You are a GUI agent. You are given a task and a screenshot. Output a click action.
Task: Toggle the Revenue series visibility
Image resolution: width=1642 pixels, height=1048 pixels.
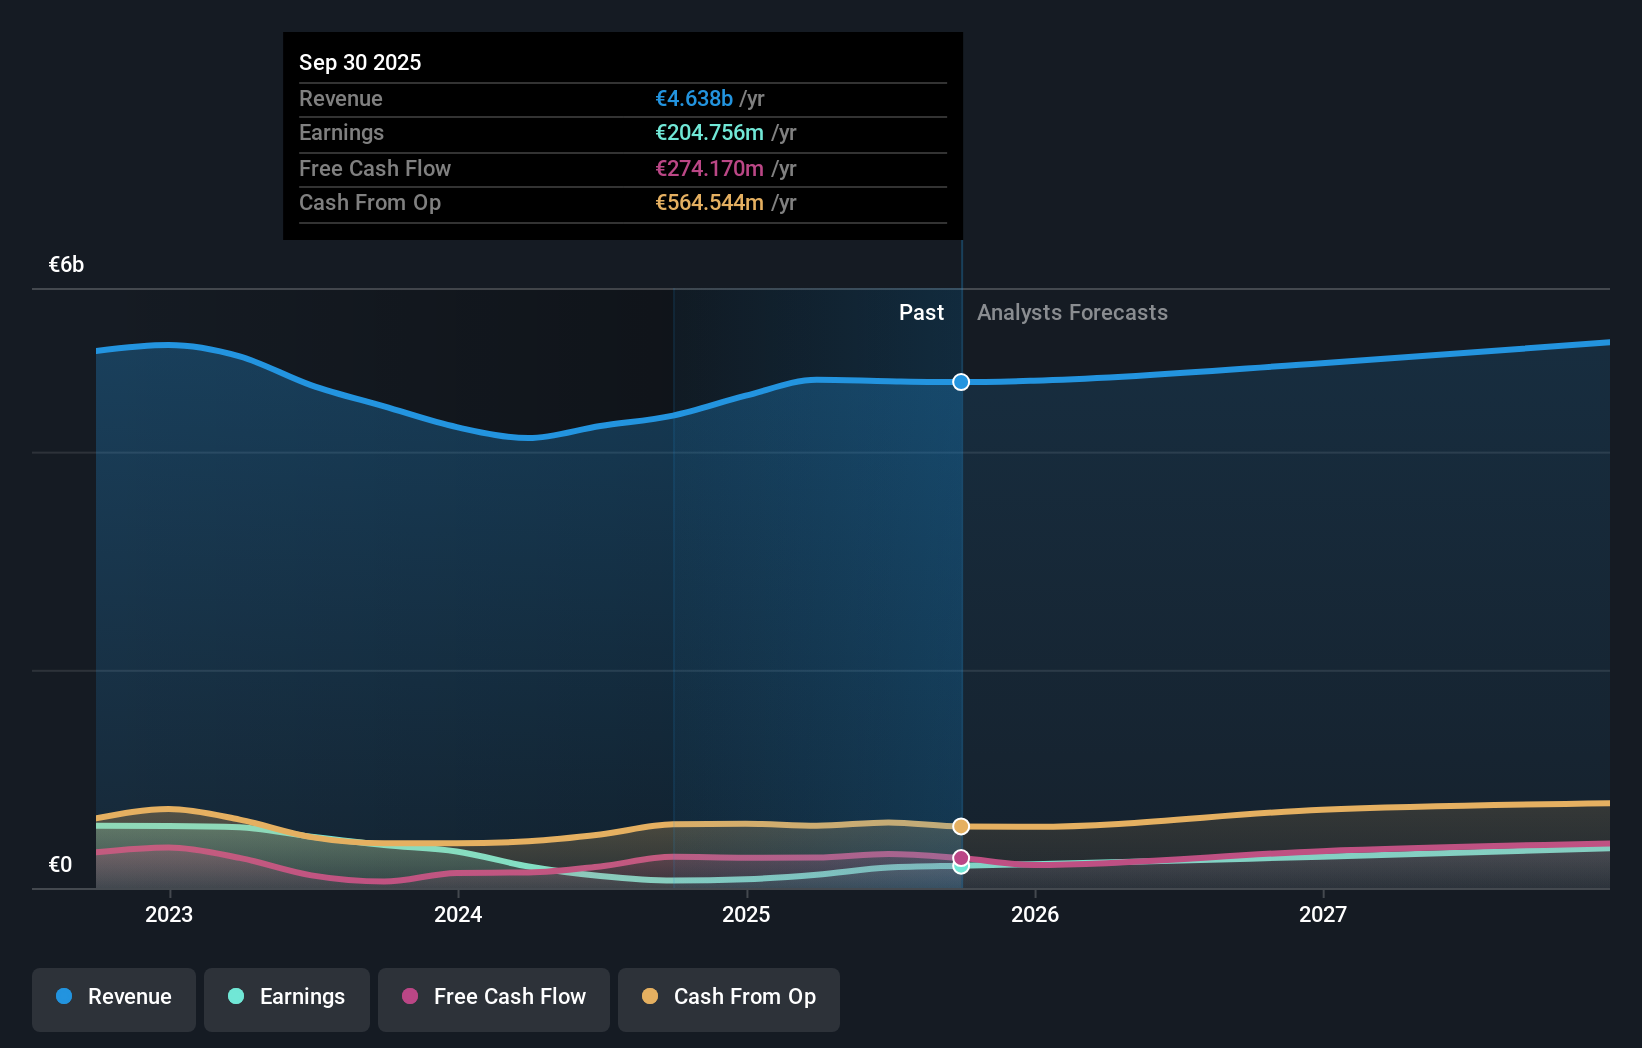point(113,999)
